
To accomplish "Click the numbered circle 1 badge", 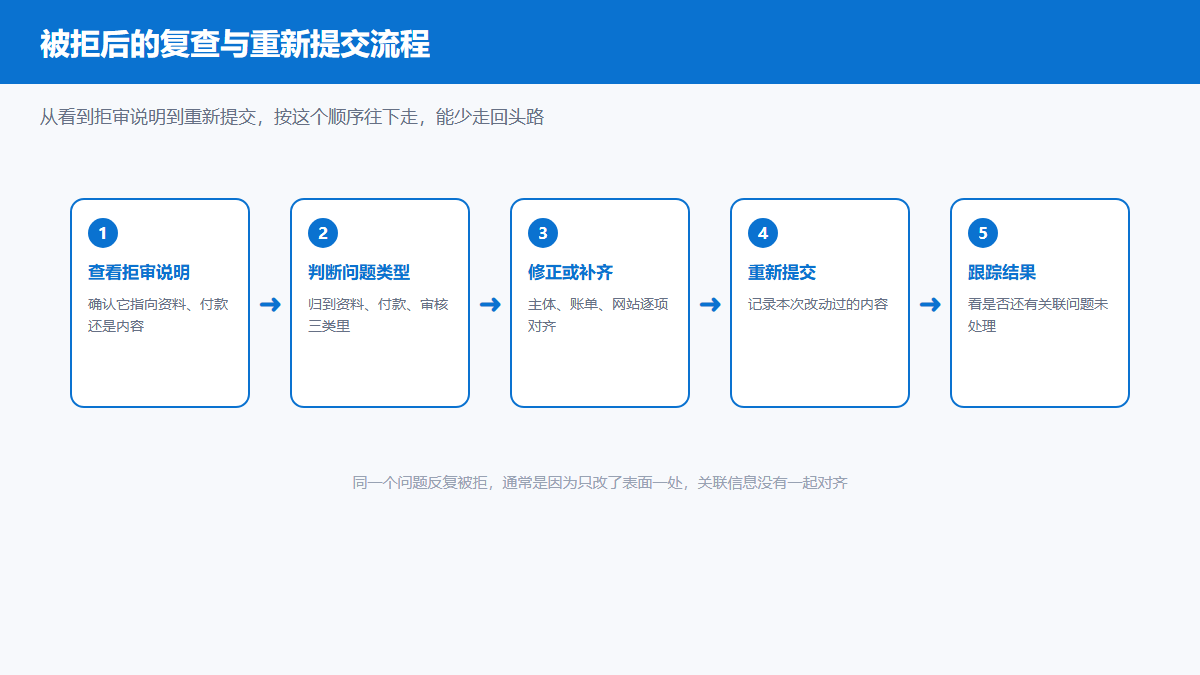I will coord(103,233).
